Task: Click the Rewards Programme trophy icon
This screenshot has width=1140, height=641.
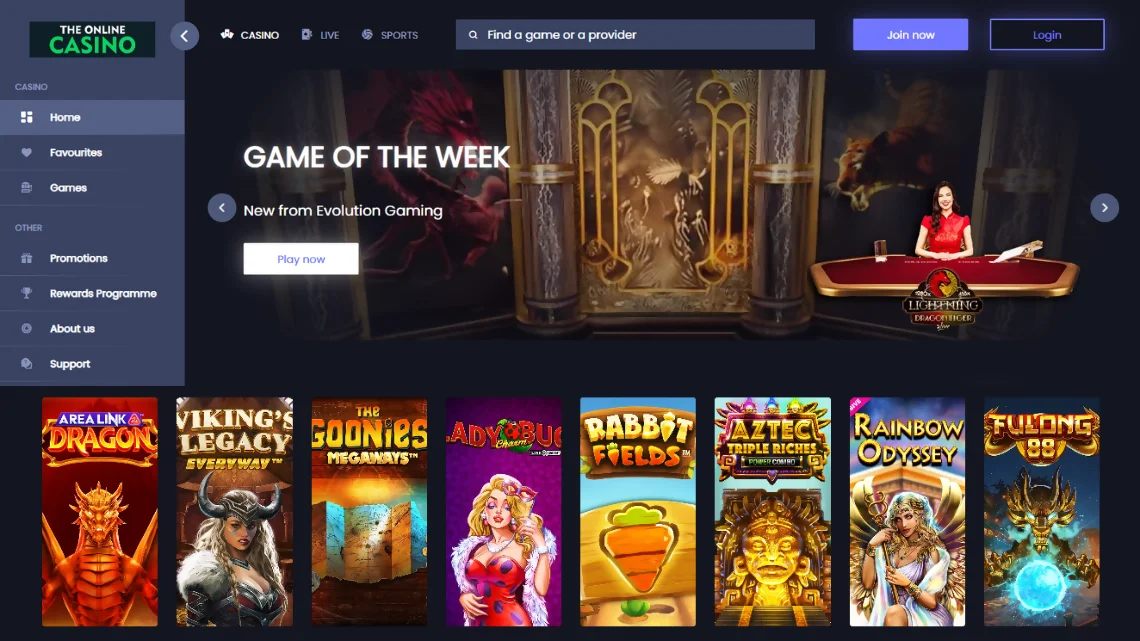Action: point(26,293)
